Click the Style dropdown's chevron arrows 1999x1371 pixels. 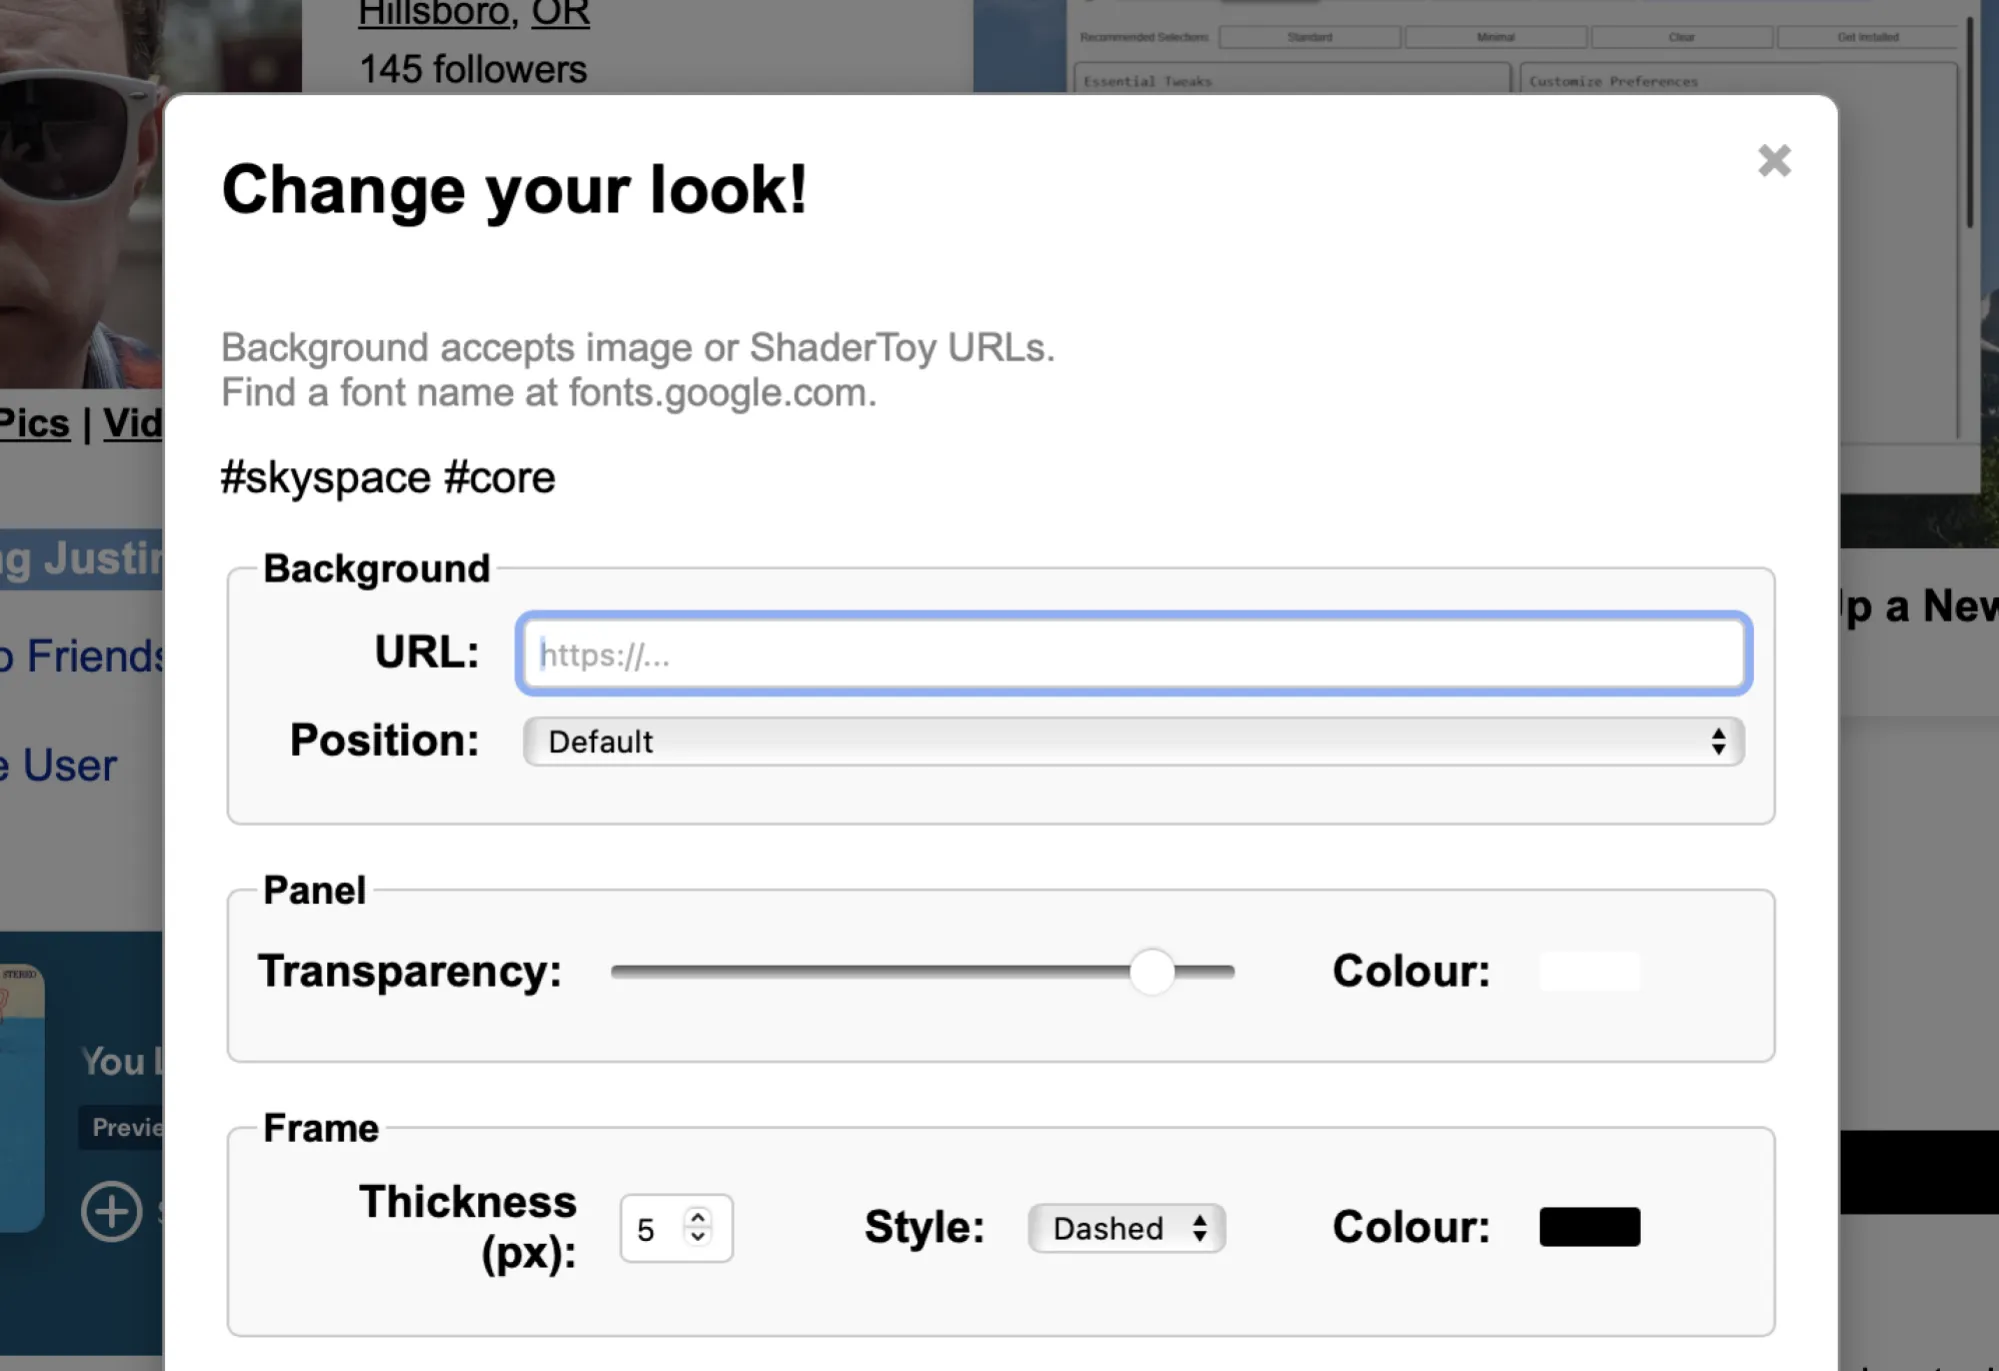(1201, 1228)
